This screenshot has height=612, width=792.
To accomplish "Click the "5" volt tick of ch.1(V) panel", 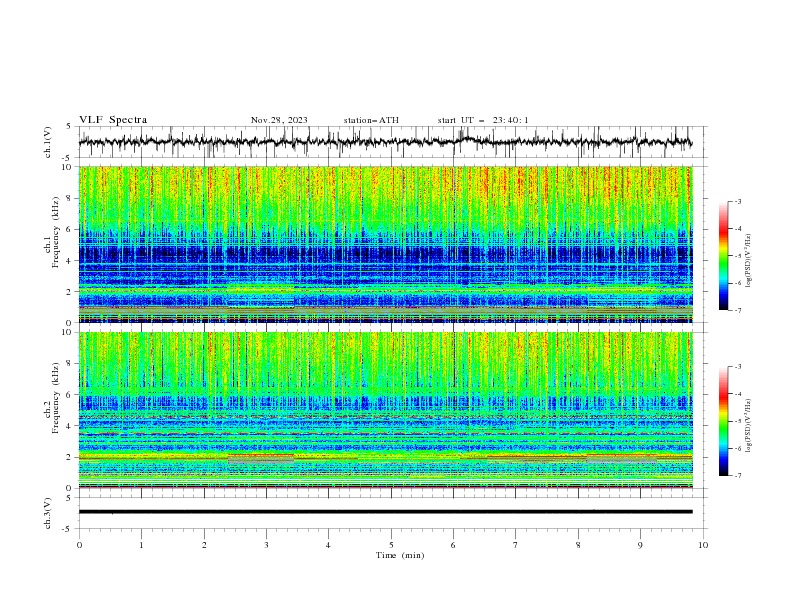I will [70, 127].
